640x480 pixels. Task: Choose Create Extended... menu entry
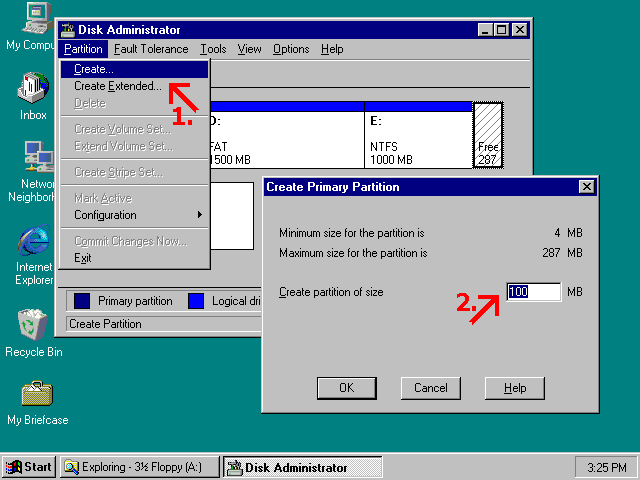134,86
